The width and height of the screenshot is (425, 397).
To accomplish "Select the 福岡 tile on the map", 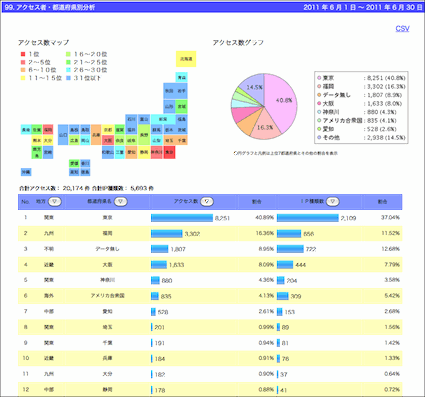I will coord(48,129).
